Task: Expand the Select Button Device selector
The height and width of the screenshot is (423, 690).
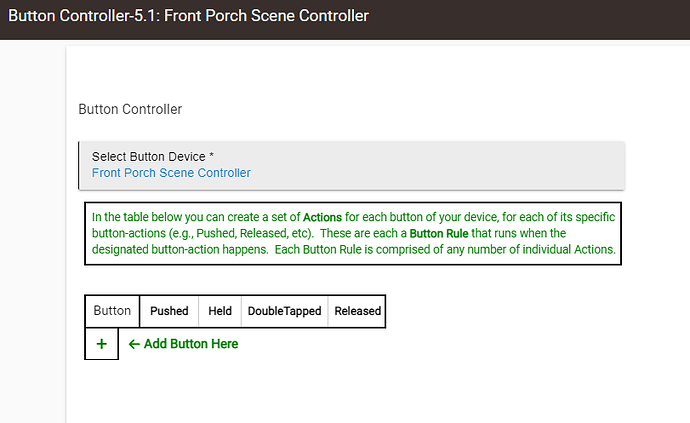Action: pyautogui.click(x=352, y=166)
